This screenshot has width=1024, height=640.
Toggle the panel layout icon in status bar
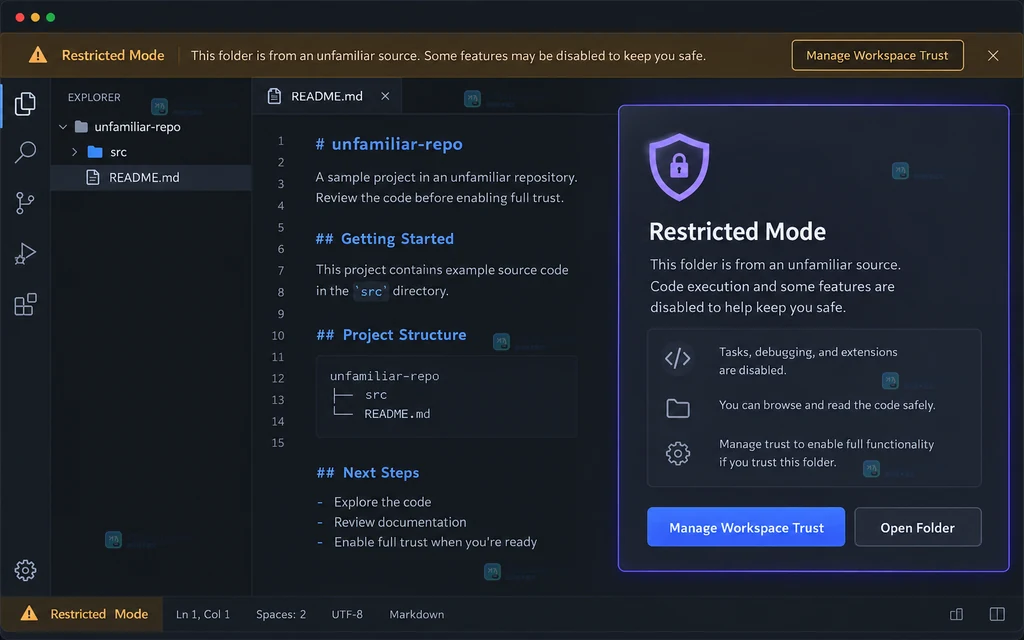[x=956, y=614]
